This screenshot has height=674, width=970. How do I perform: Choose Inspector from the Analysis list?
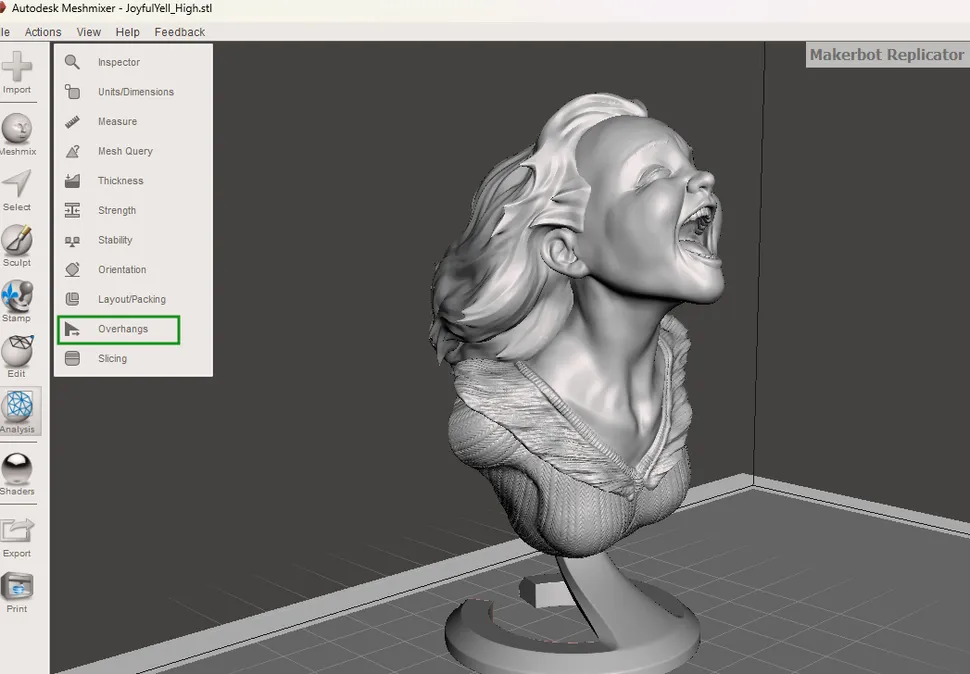point(119,62)
